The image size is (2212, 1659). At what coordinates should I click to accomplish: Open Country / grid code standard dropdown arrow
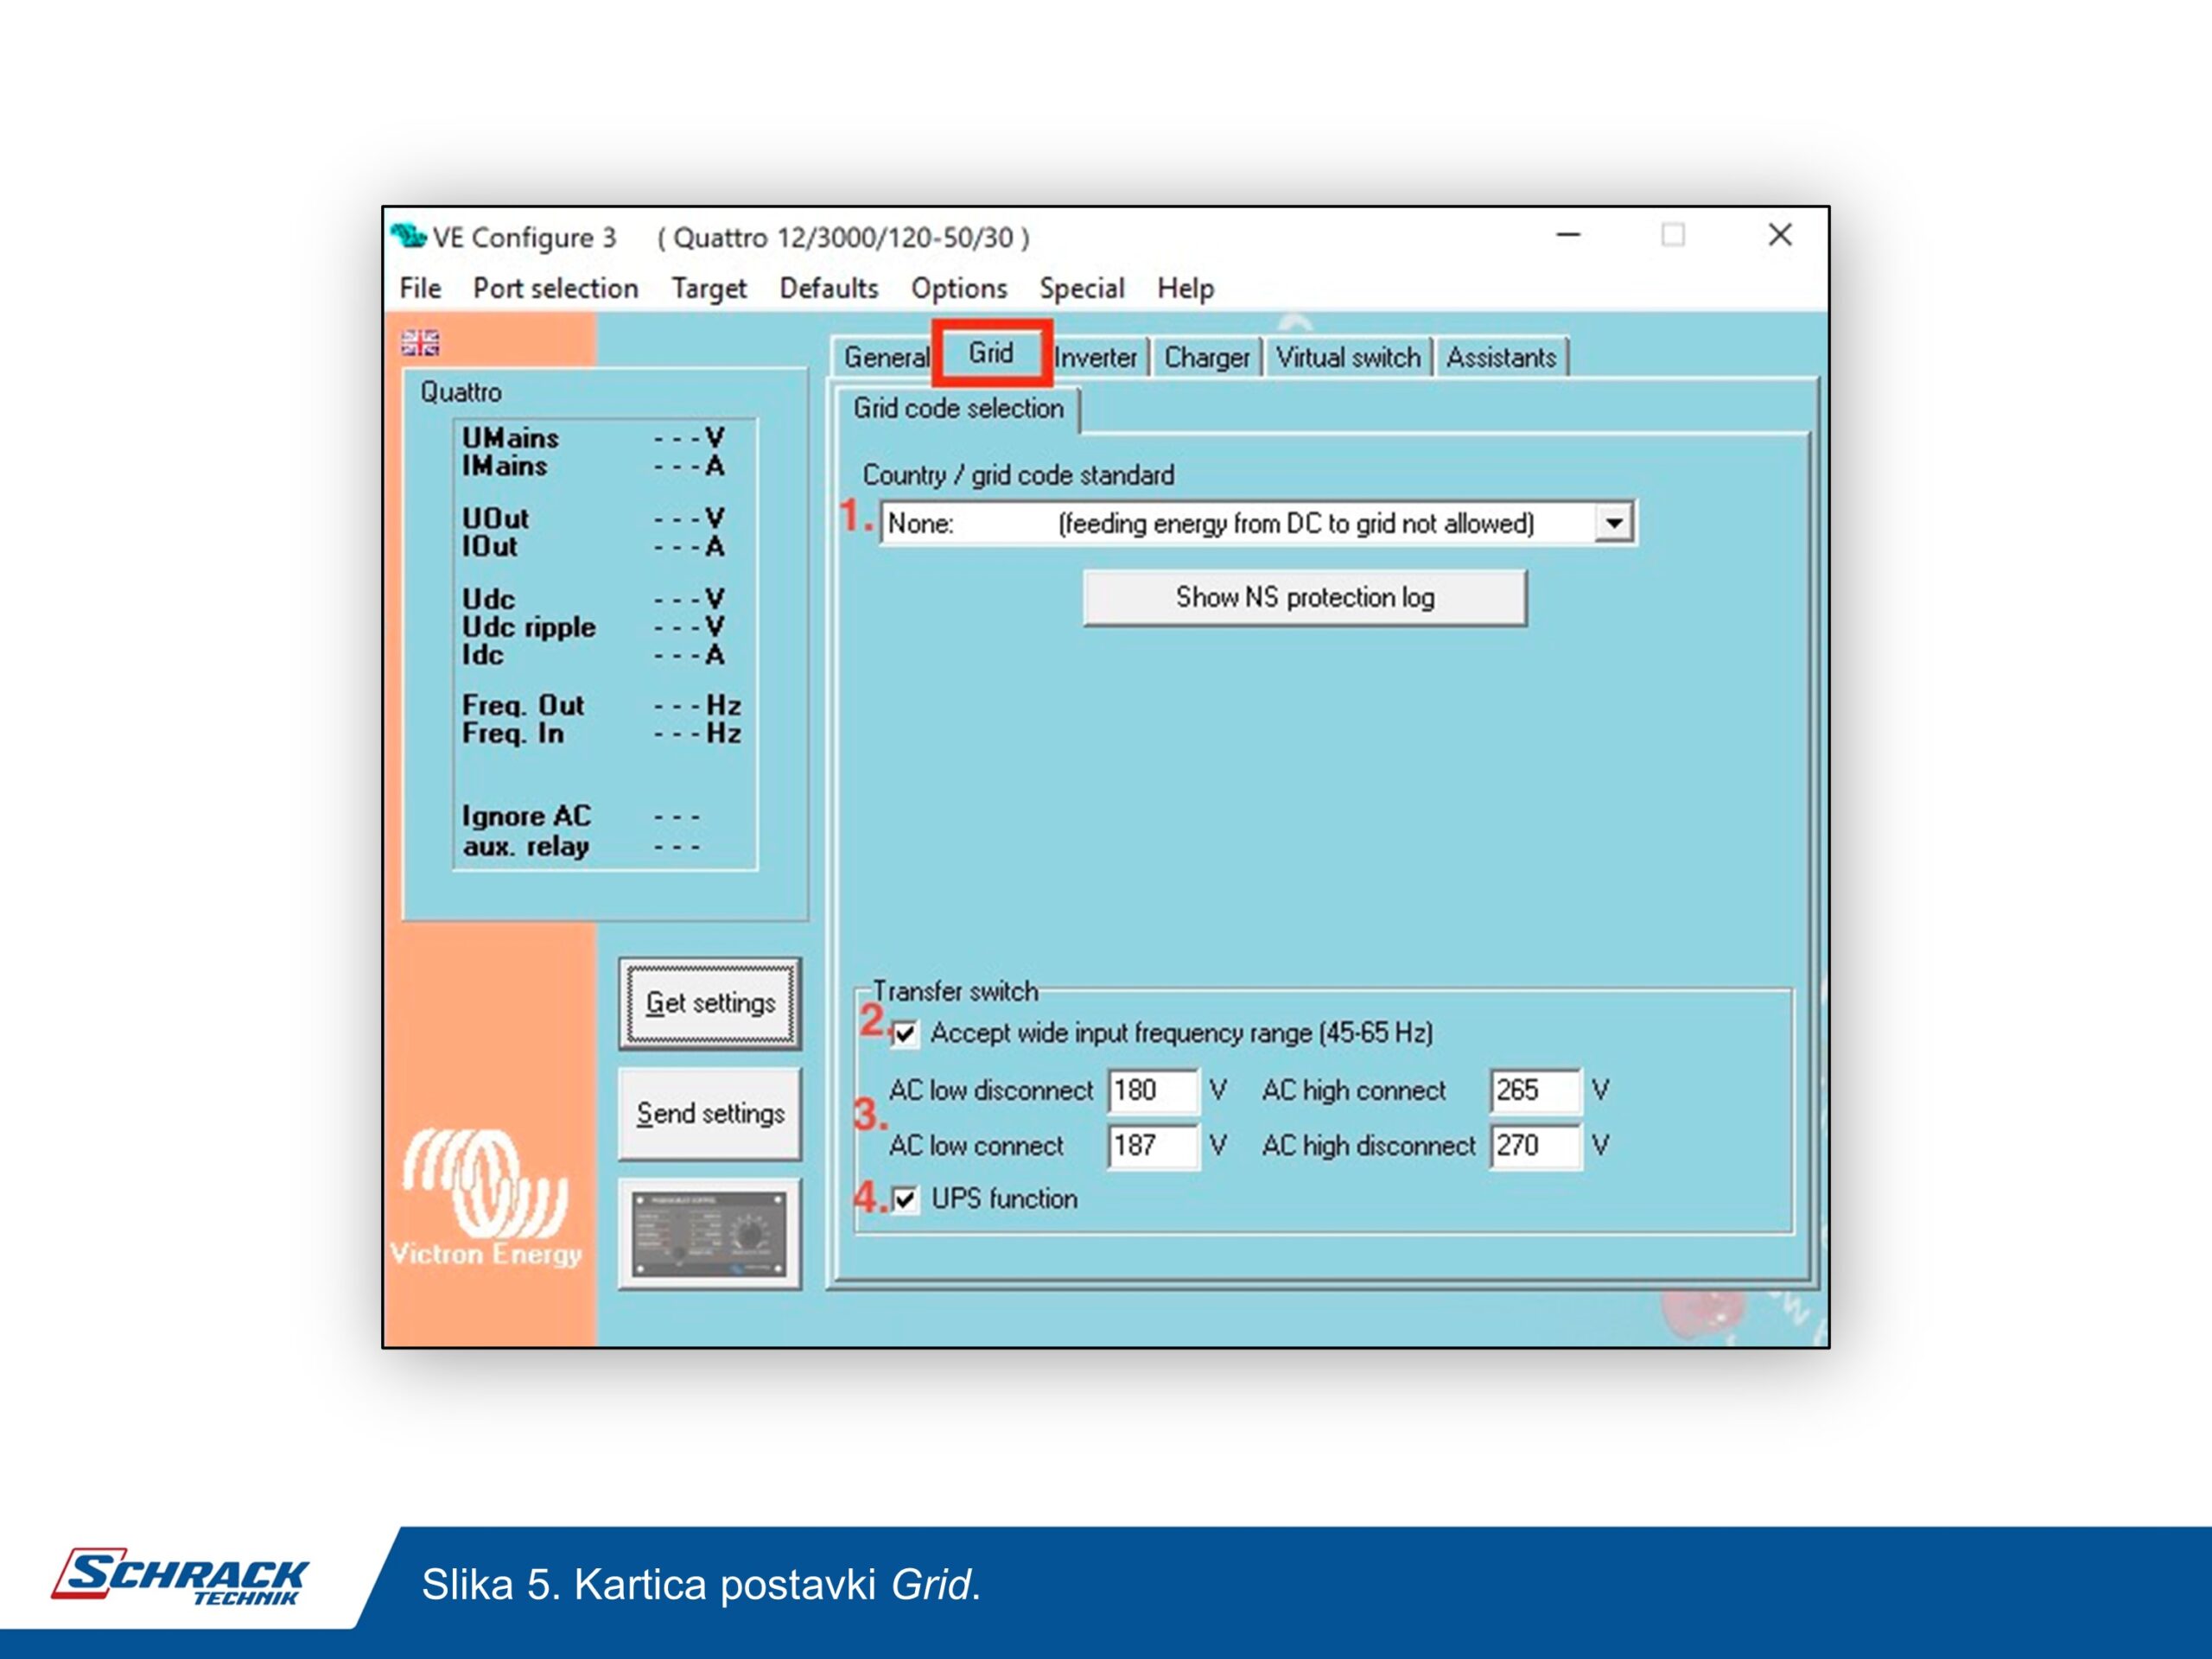coord(1613,523)
